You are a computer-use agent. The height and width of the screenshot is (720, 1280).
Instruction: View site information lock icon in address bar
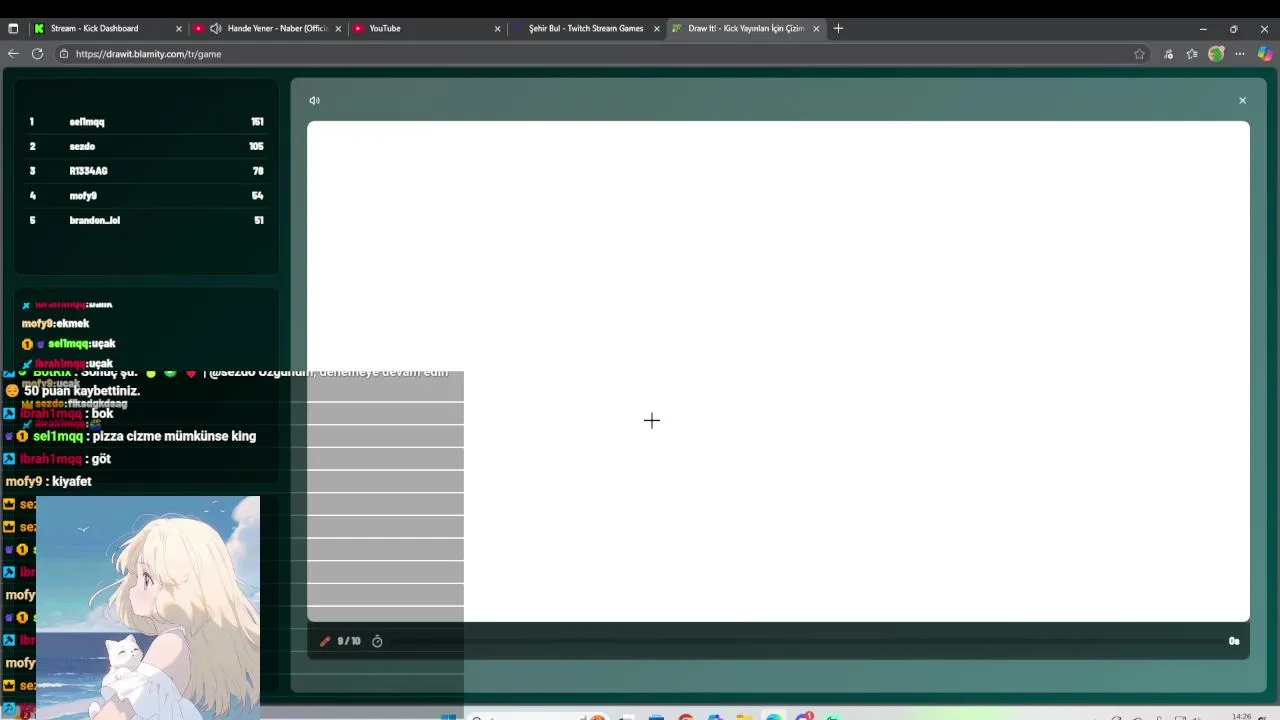[64, 54]
